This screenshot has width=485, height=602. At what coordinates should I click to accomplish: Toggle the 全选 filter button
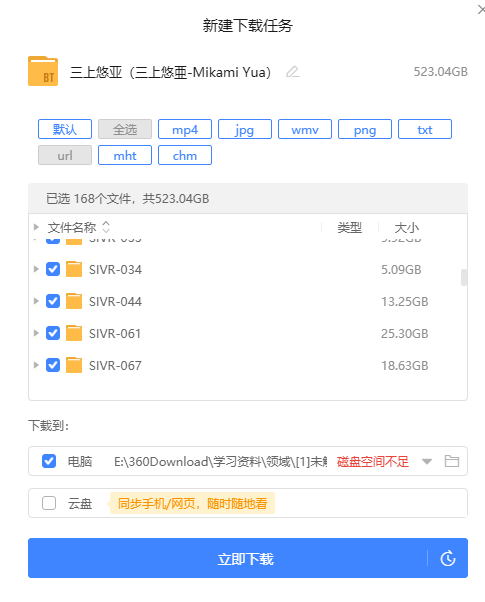(125, 129)
